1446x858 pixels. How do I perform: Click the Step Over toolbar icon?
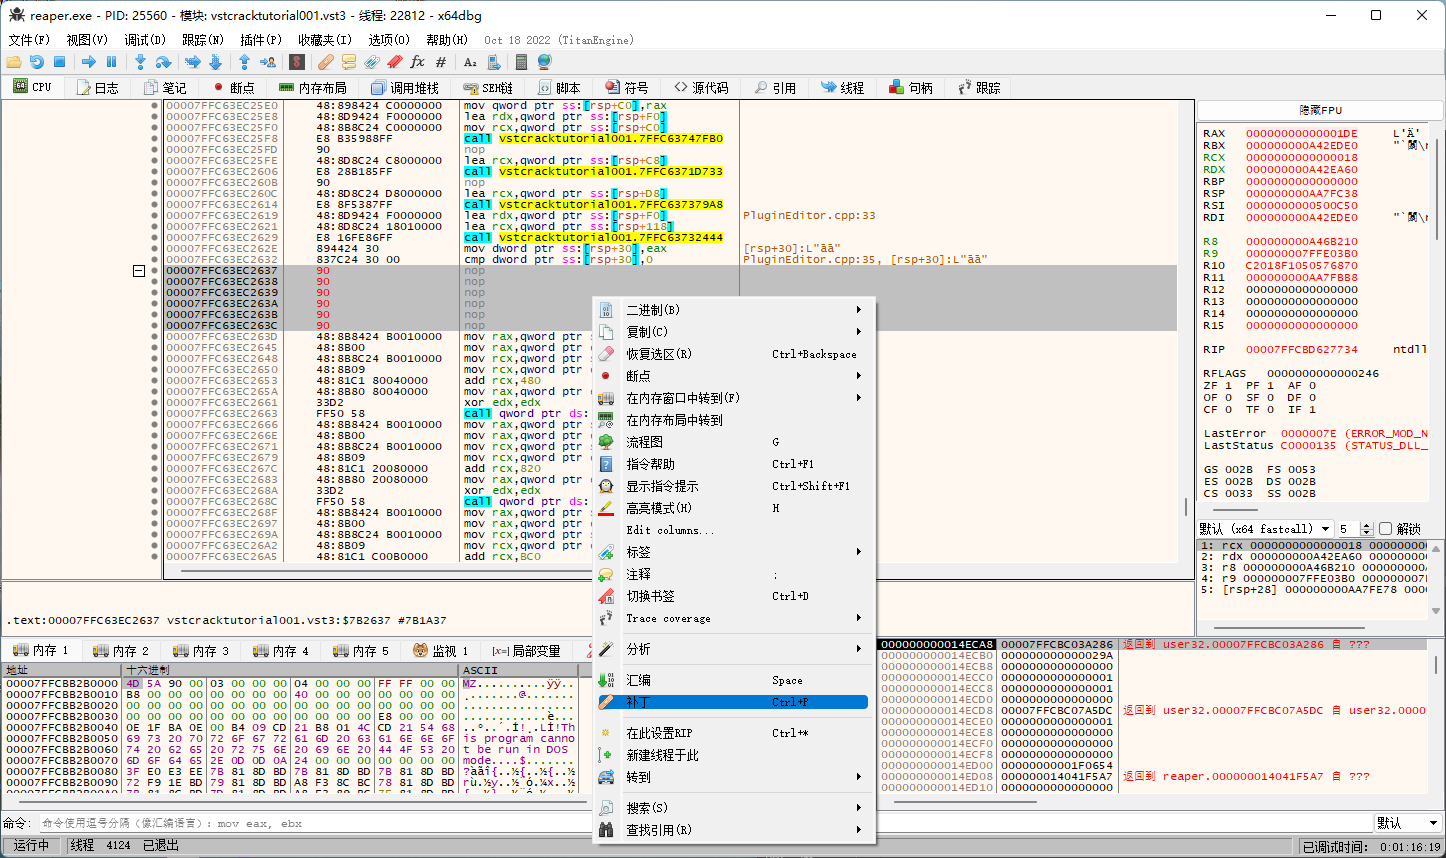(x=163, y=62)
